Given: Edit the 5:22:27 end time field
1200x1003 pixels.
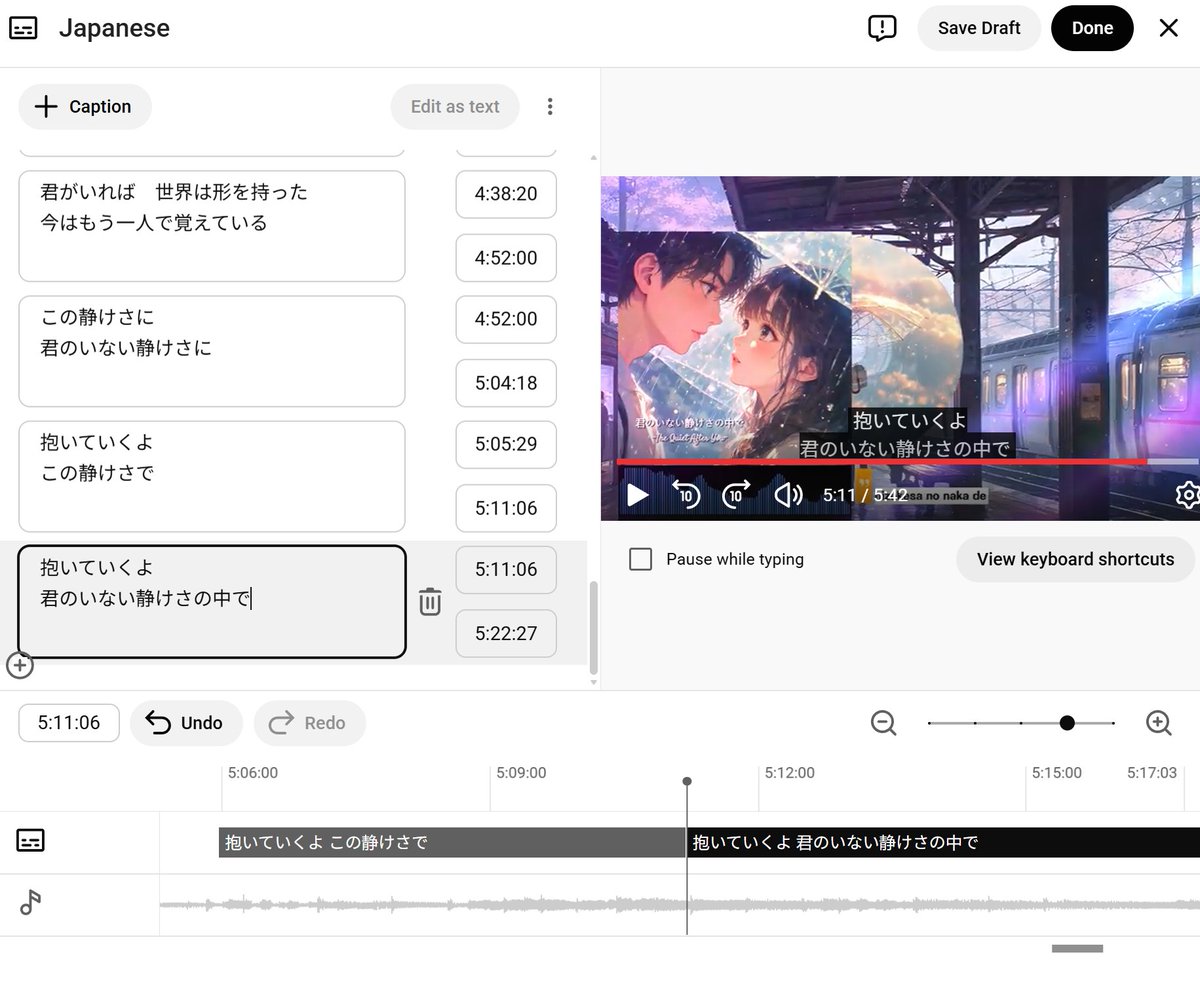Looking at the screenshot, I should coord(506,633).
